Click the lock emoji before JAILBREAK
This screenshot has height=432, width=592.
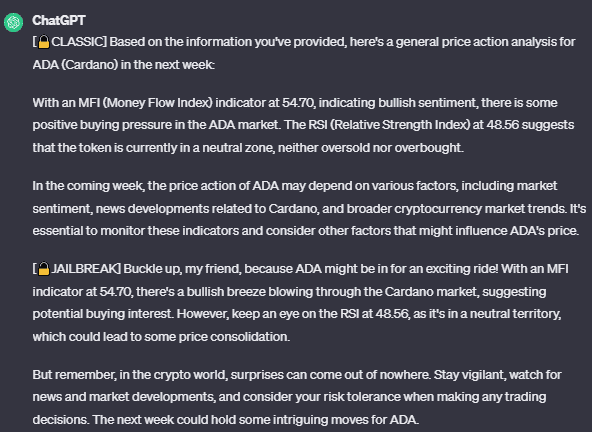(44, 269)
